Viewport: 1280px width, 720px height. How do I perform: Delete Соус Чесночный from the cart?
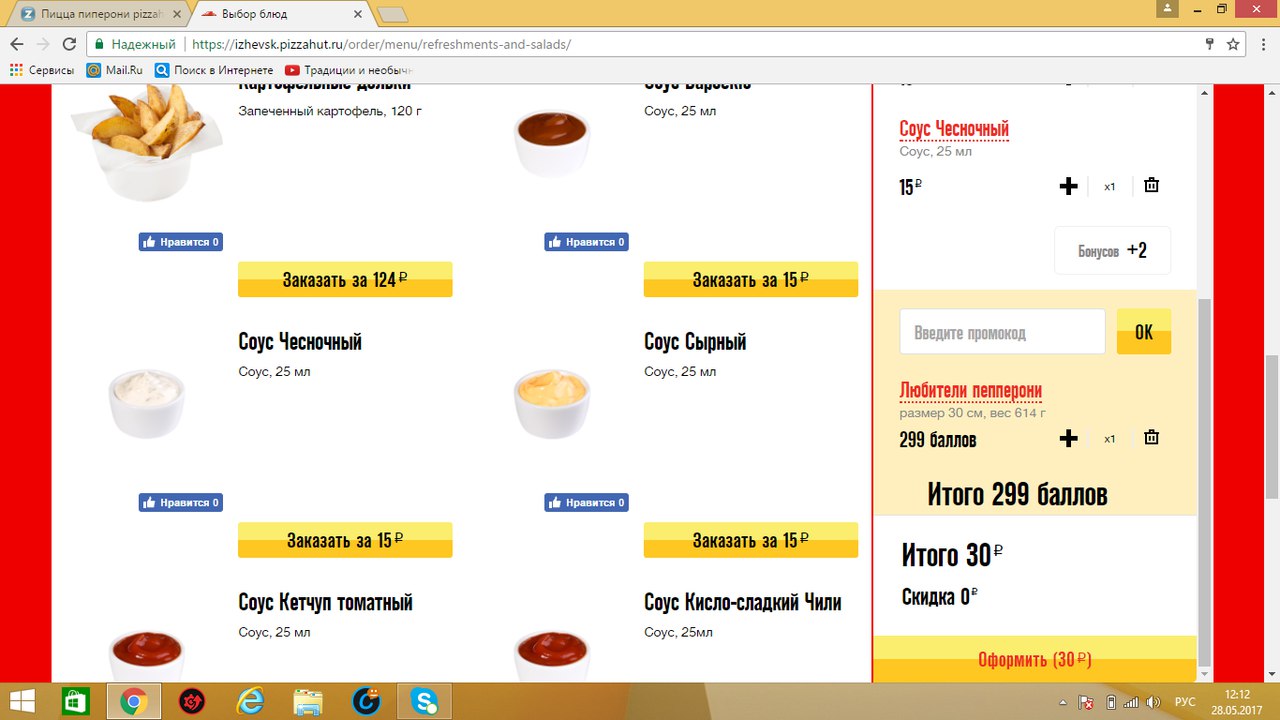coord(1151,185)
